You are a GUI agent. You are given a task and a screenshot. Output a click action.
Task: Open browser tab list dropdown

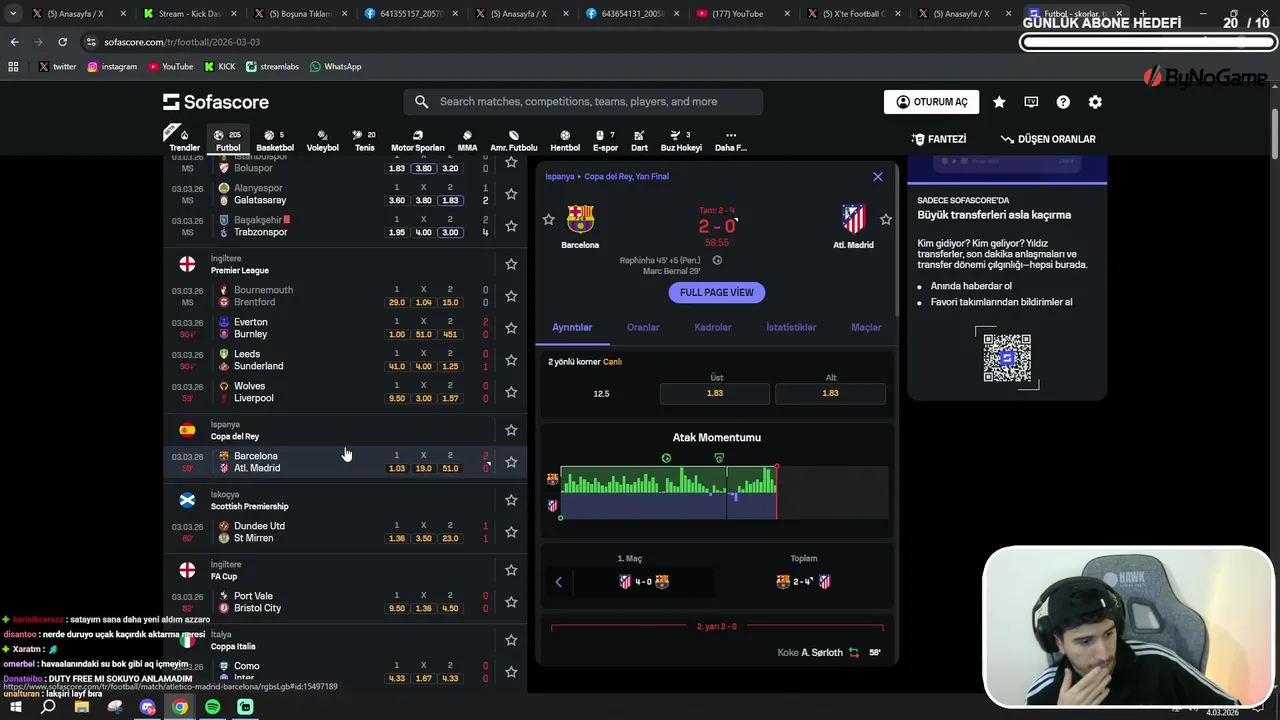(x=13, y=14)
